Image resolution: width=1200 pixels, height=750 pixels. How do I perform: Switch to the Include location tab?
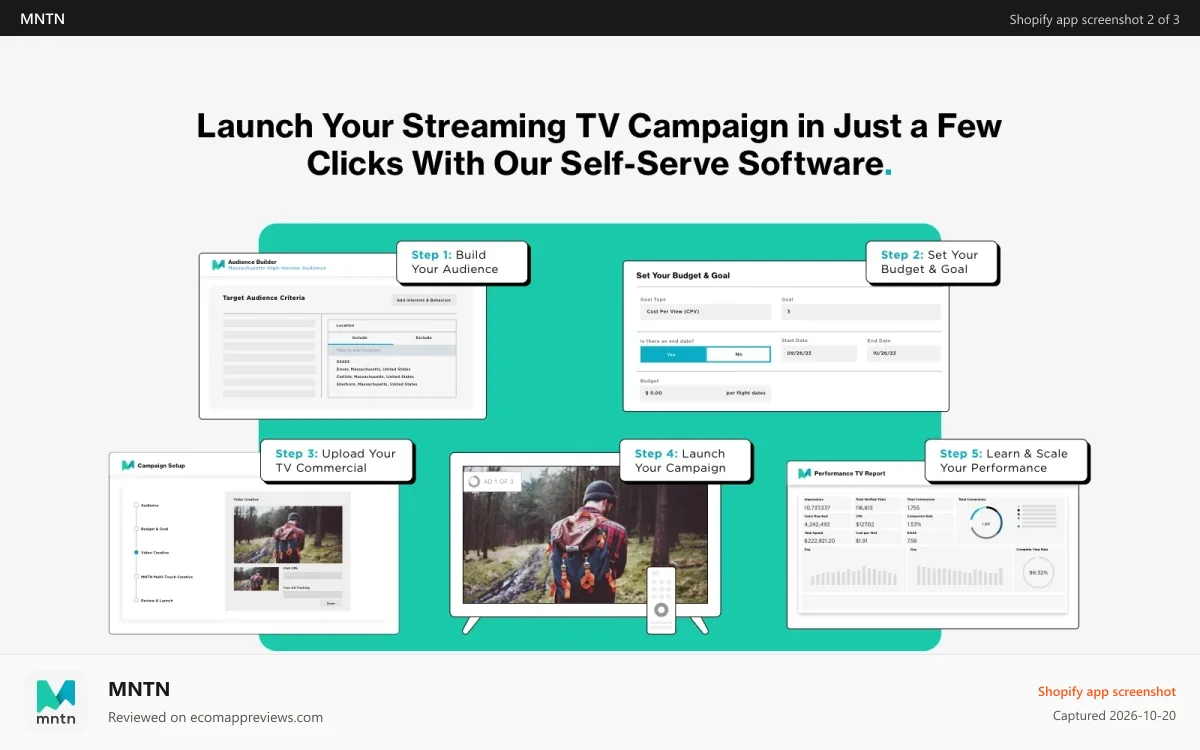point(360,338)
